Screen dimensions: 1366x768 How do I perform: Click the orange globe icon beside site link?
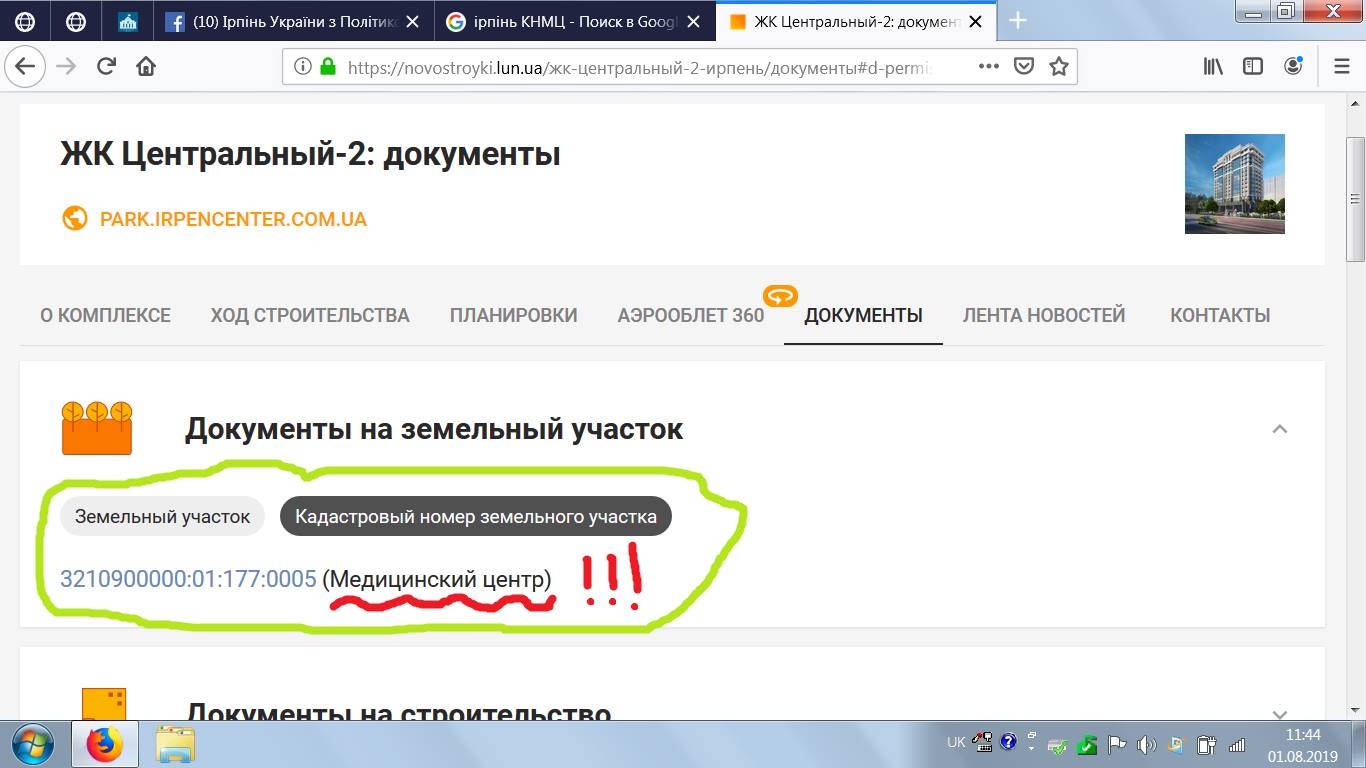pyautogui.click(x=74, y=218)
